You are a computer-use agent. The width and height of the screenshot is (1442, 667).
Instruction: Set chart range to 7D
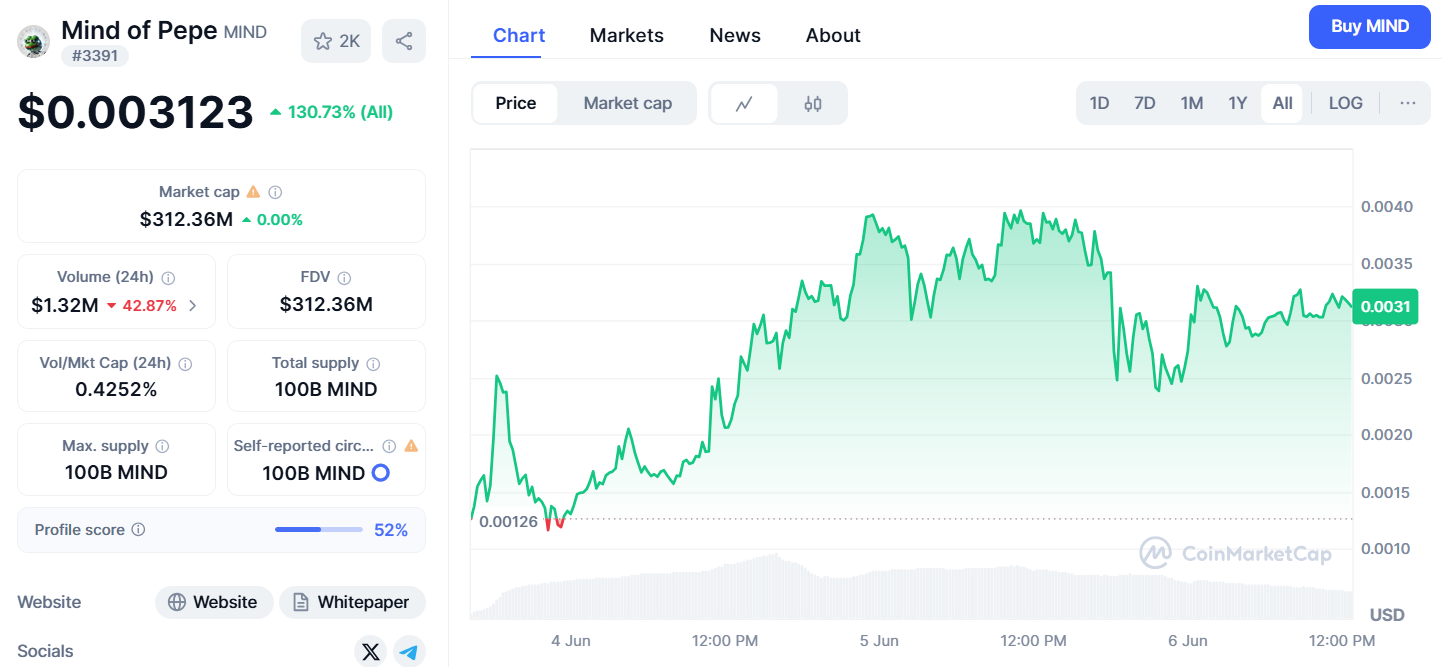pyautogui.click(x=1145, y=103)
